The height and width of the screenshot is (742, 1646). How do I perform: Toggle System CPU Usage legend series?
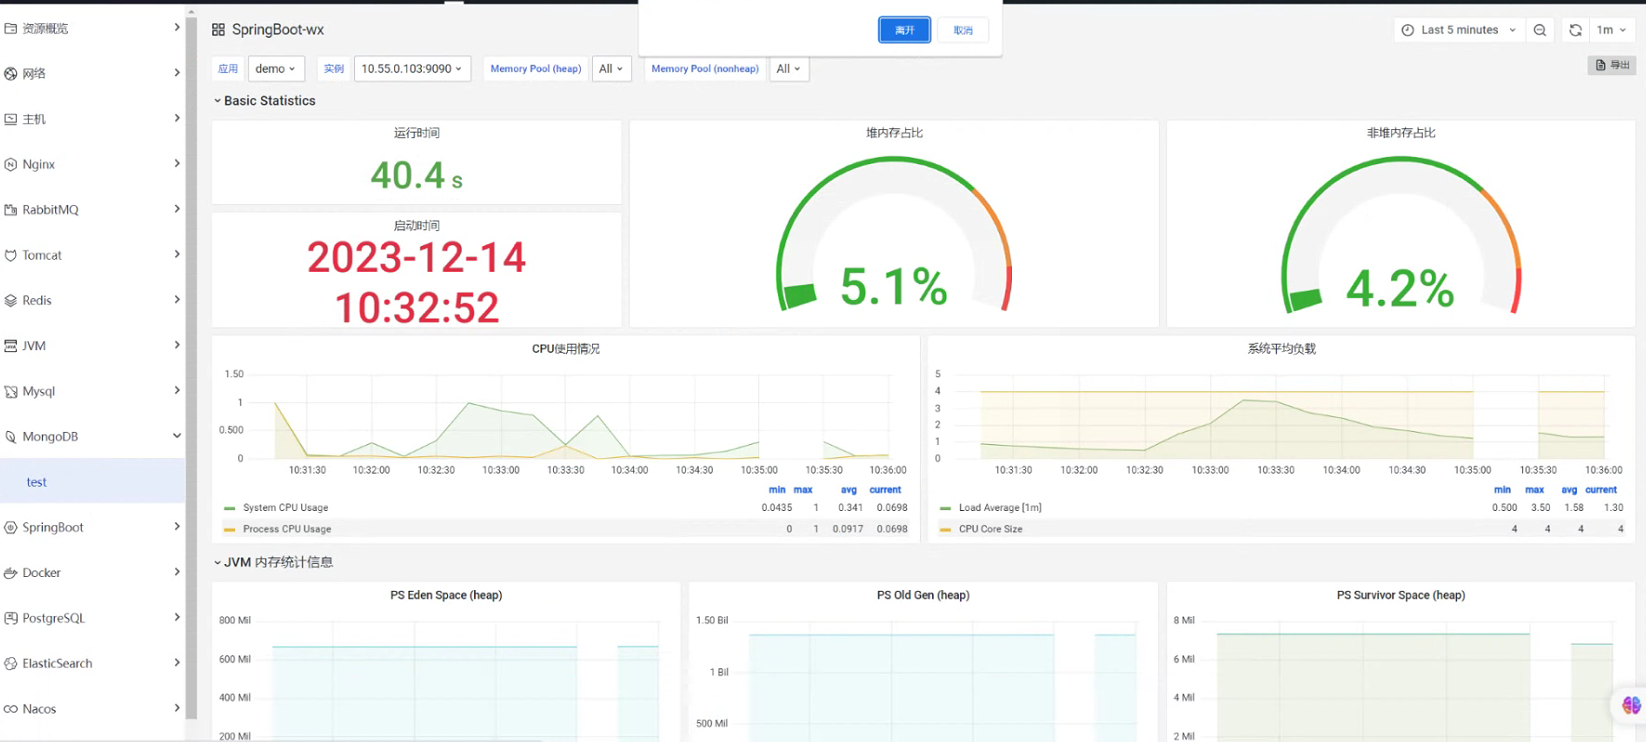coord(285,508)
